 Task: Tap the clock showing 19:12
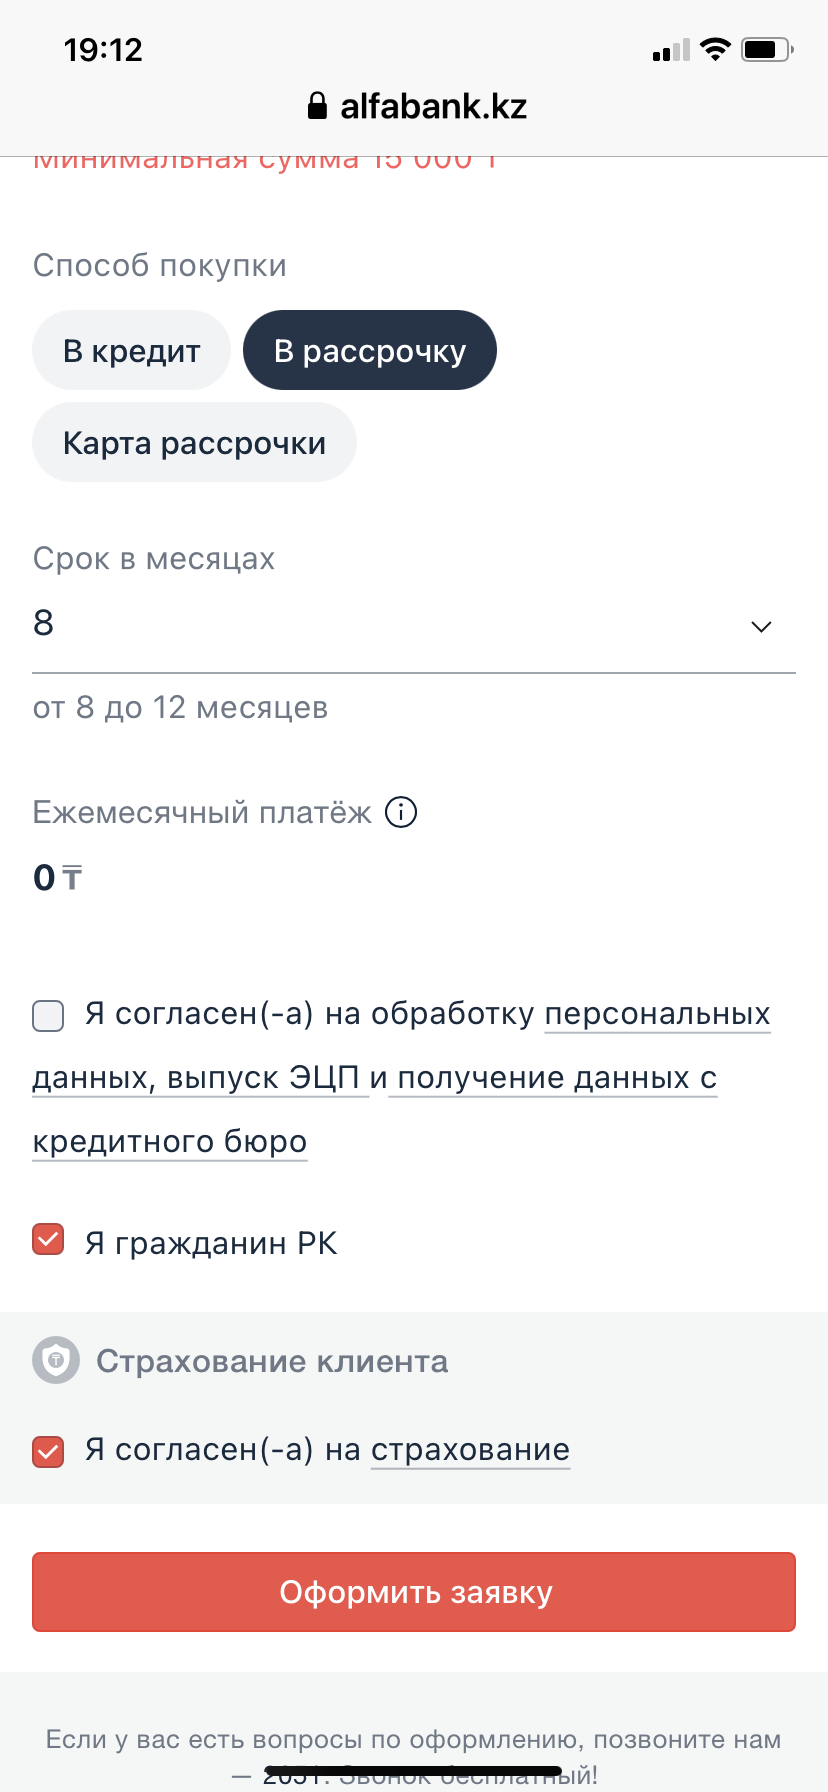(x=103, y=49)
